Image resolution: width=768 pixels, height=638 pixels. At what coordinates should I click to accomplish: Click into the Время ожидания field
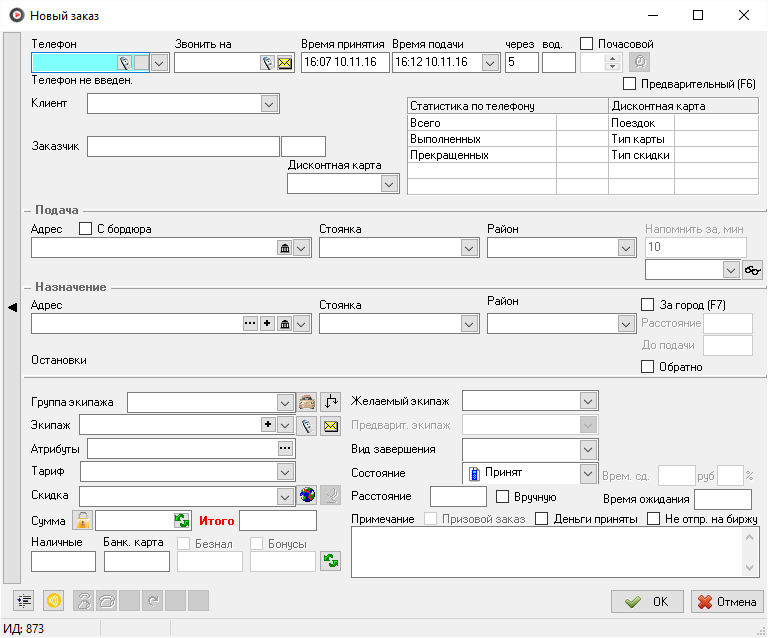[723, 499]
